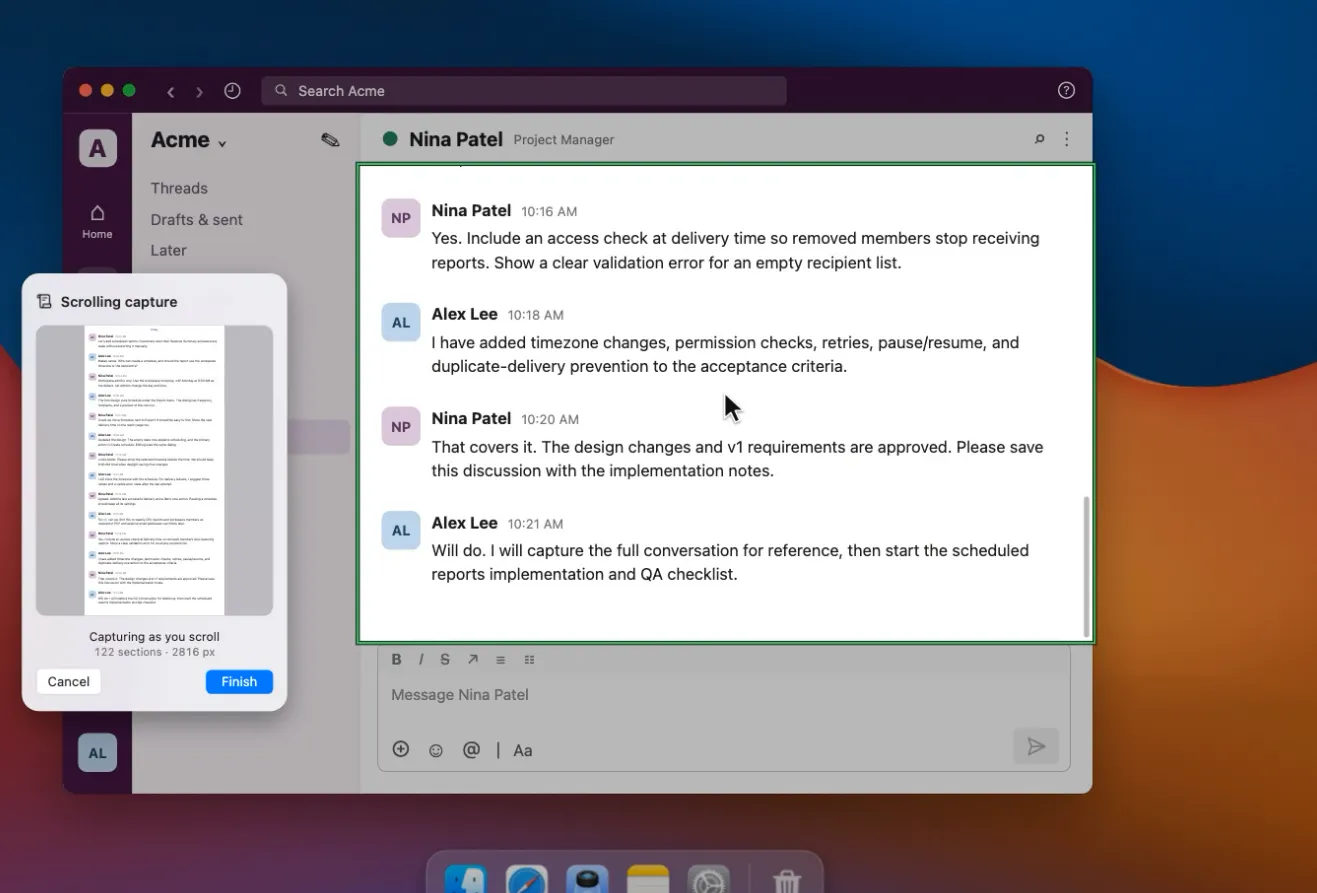The height and width of the screenshot is (893, 1317).
Task: Click the 'Project Manager' title text
Action: point(564,140)
